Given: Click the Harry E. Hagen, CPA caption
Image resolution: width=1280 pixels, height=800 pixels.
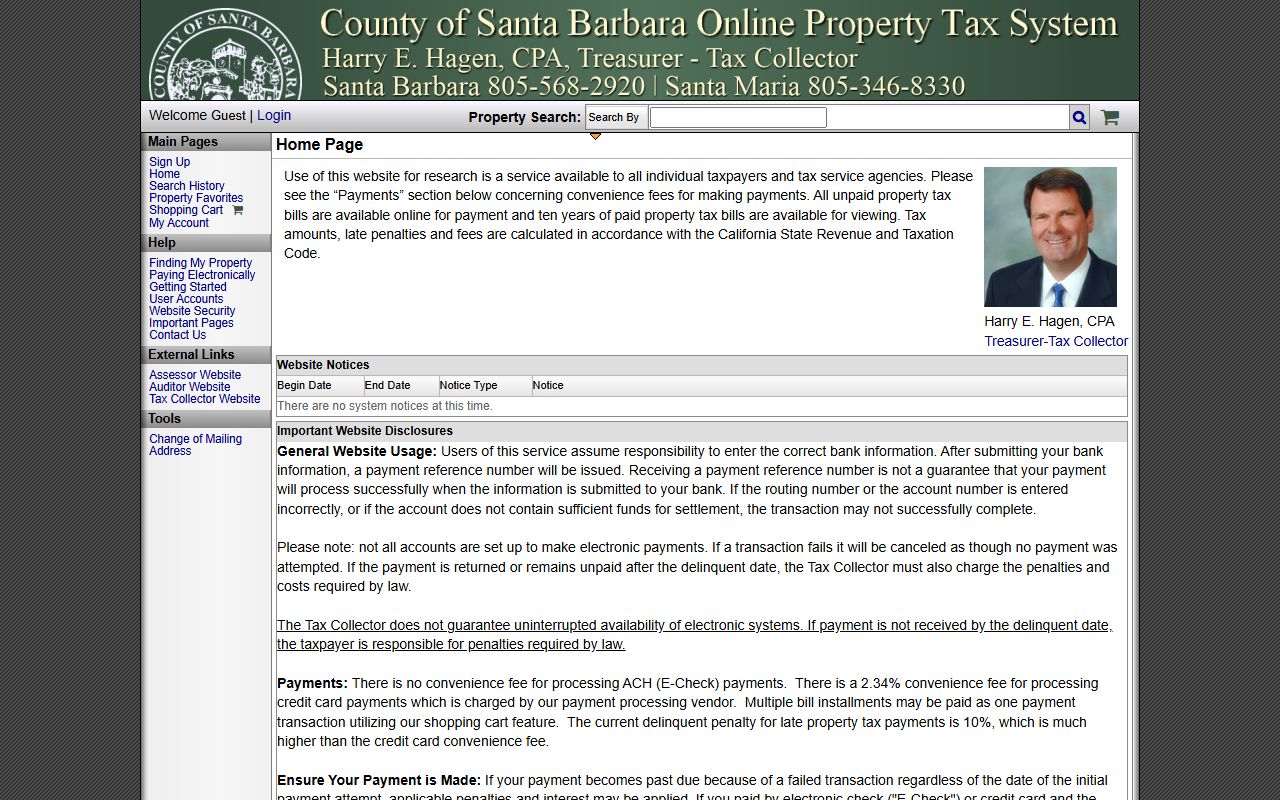Looking at the screenshot, I should (1049, 321).
